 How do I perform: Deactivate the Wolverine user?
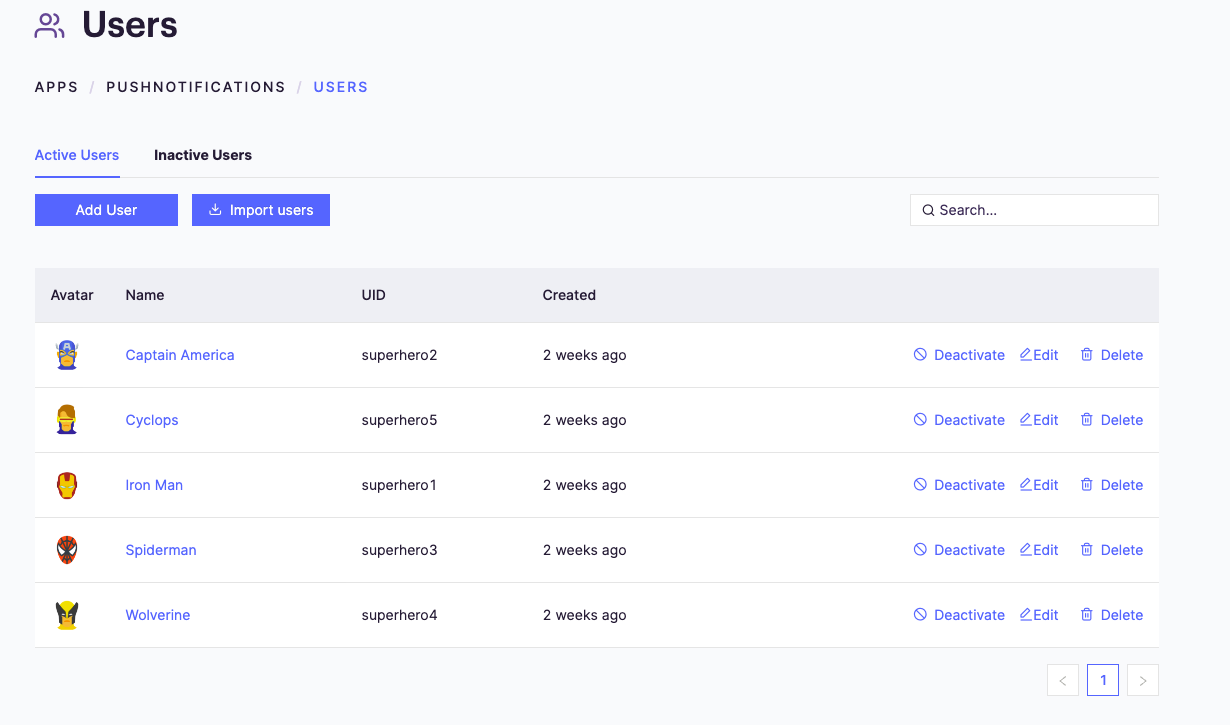click(x=959, y=615)
